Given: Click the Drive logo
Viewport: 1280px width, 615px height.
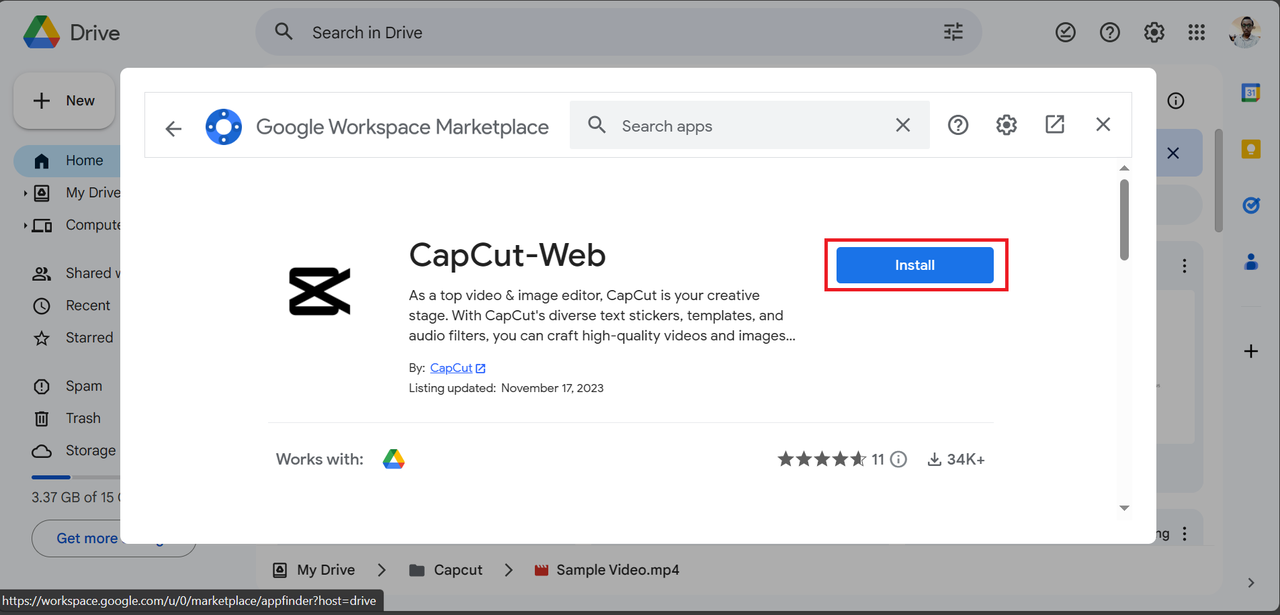Looking at the screenshot, I should 71,32.
